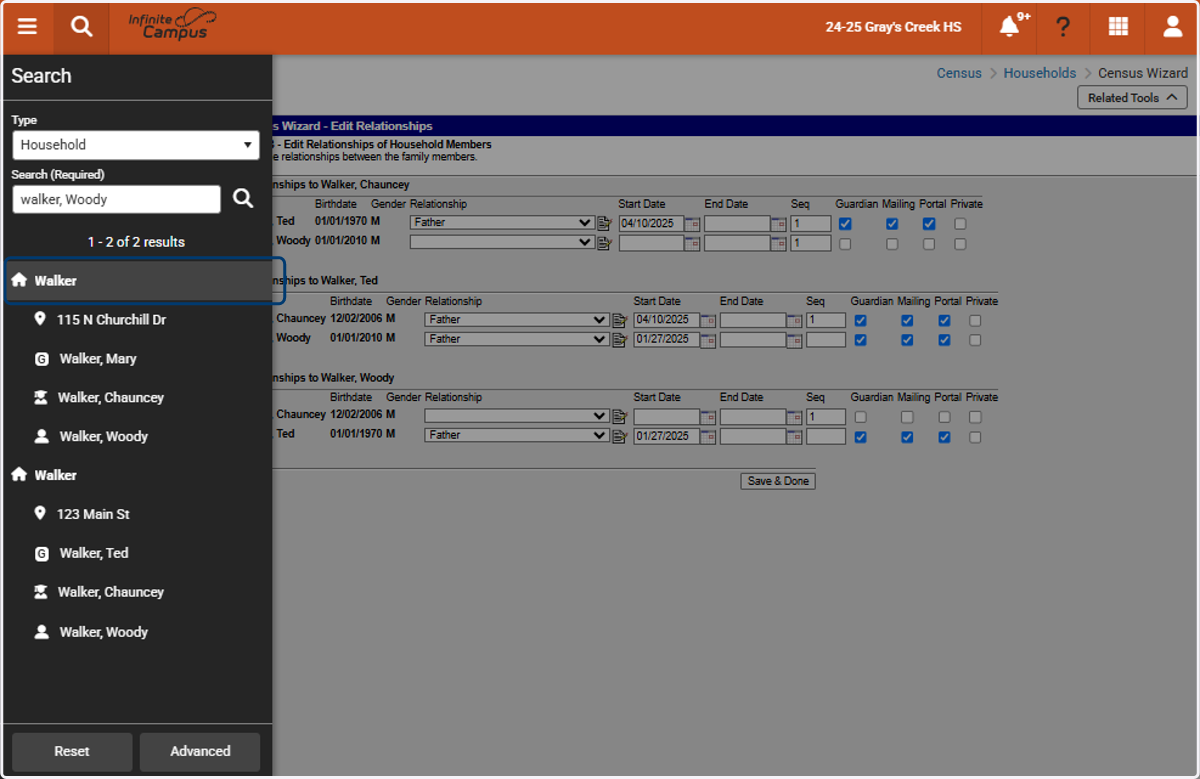This screenshot has height=779, width=1200.
Task: Click student icon beside first Walker, Chauncey
Action: [41, 397]
